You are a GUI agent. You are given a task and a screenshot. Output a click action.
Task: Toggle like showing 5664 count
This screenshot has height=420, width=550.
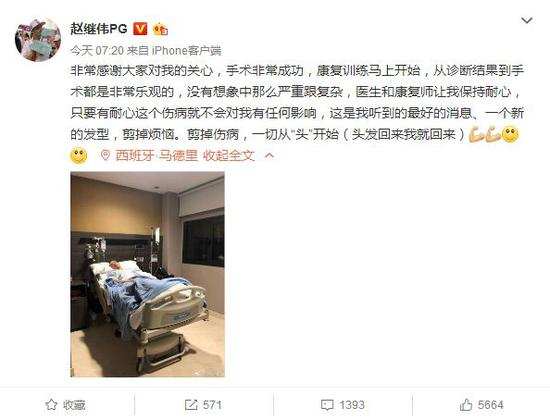click(x=482, y=405)
